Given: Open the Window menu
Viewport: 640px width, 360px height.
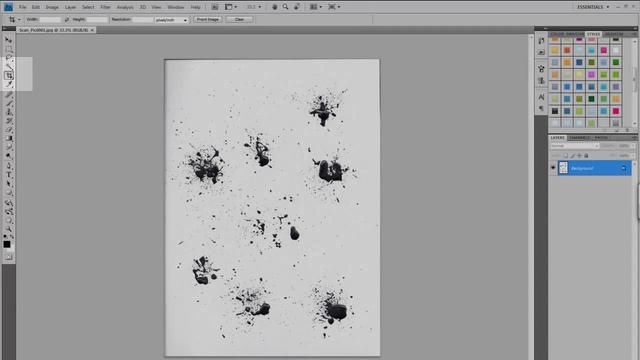Looking at the screenshot, I should click(176, 7).
